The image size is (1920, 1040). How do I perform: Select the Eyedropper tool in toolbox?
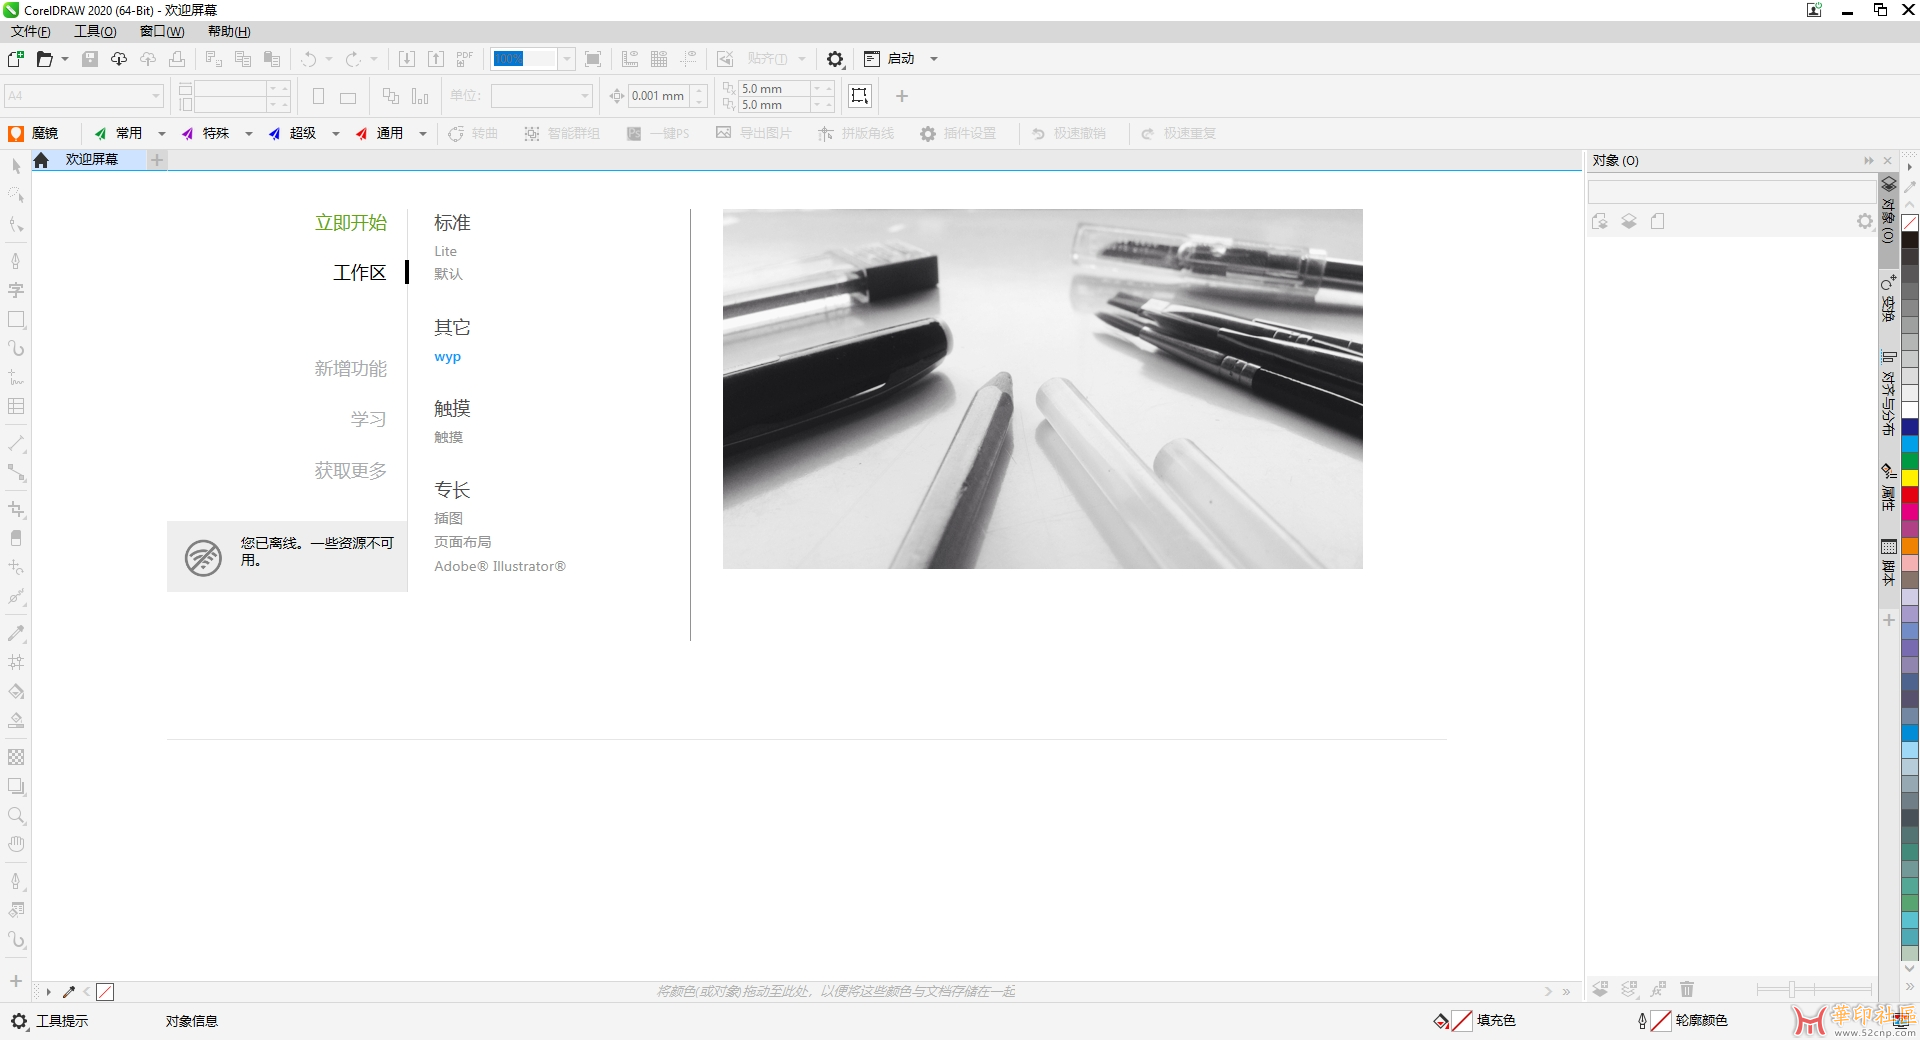(x=16, y=633)
